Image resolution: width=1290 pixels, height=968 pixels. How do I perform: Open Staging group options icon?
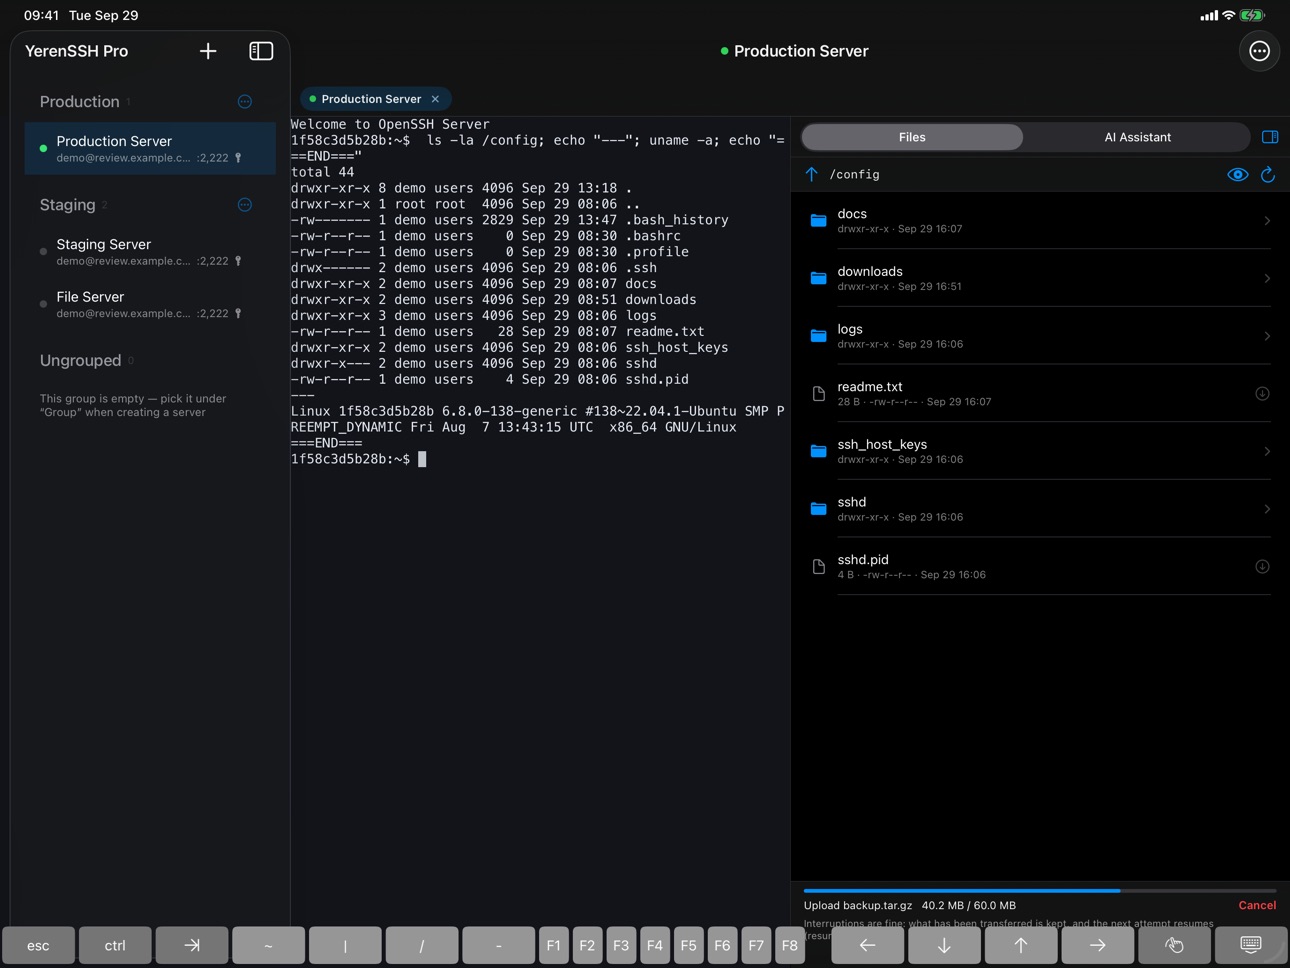tap(245, 205)
